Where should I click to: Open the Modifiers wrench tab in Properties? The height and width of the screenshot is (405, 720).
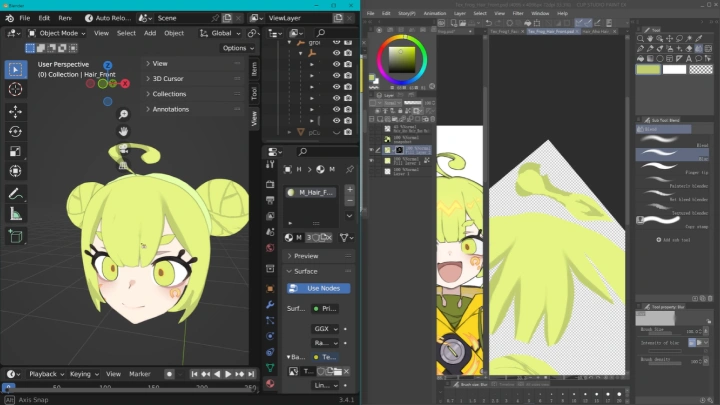[270, 304]
